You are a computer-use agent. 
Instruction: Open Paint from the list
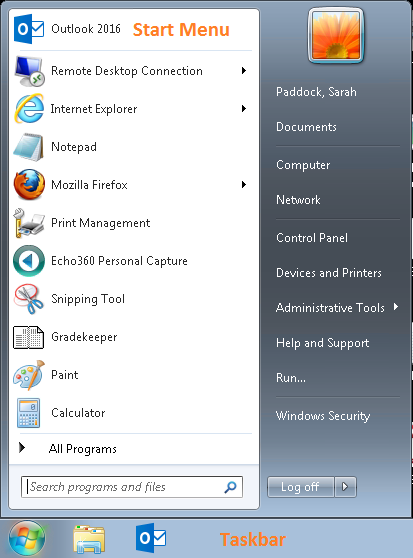coord(64,375)
